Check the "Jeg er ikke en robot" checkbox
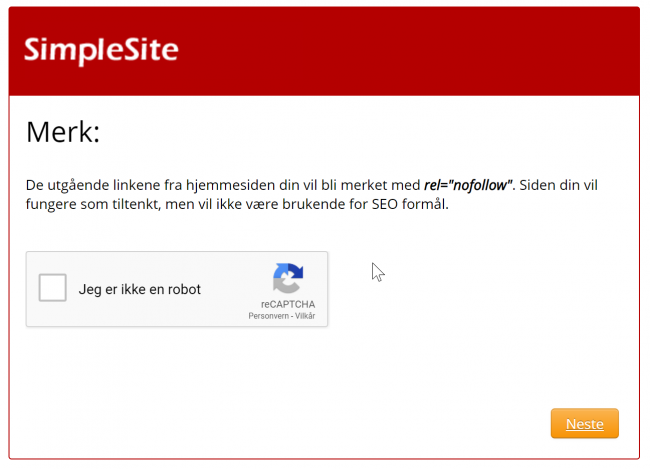Image resolution: width=650 pixels, height=469 pixels. (x=53, y=287)
